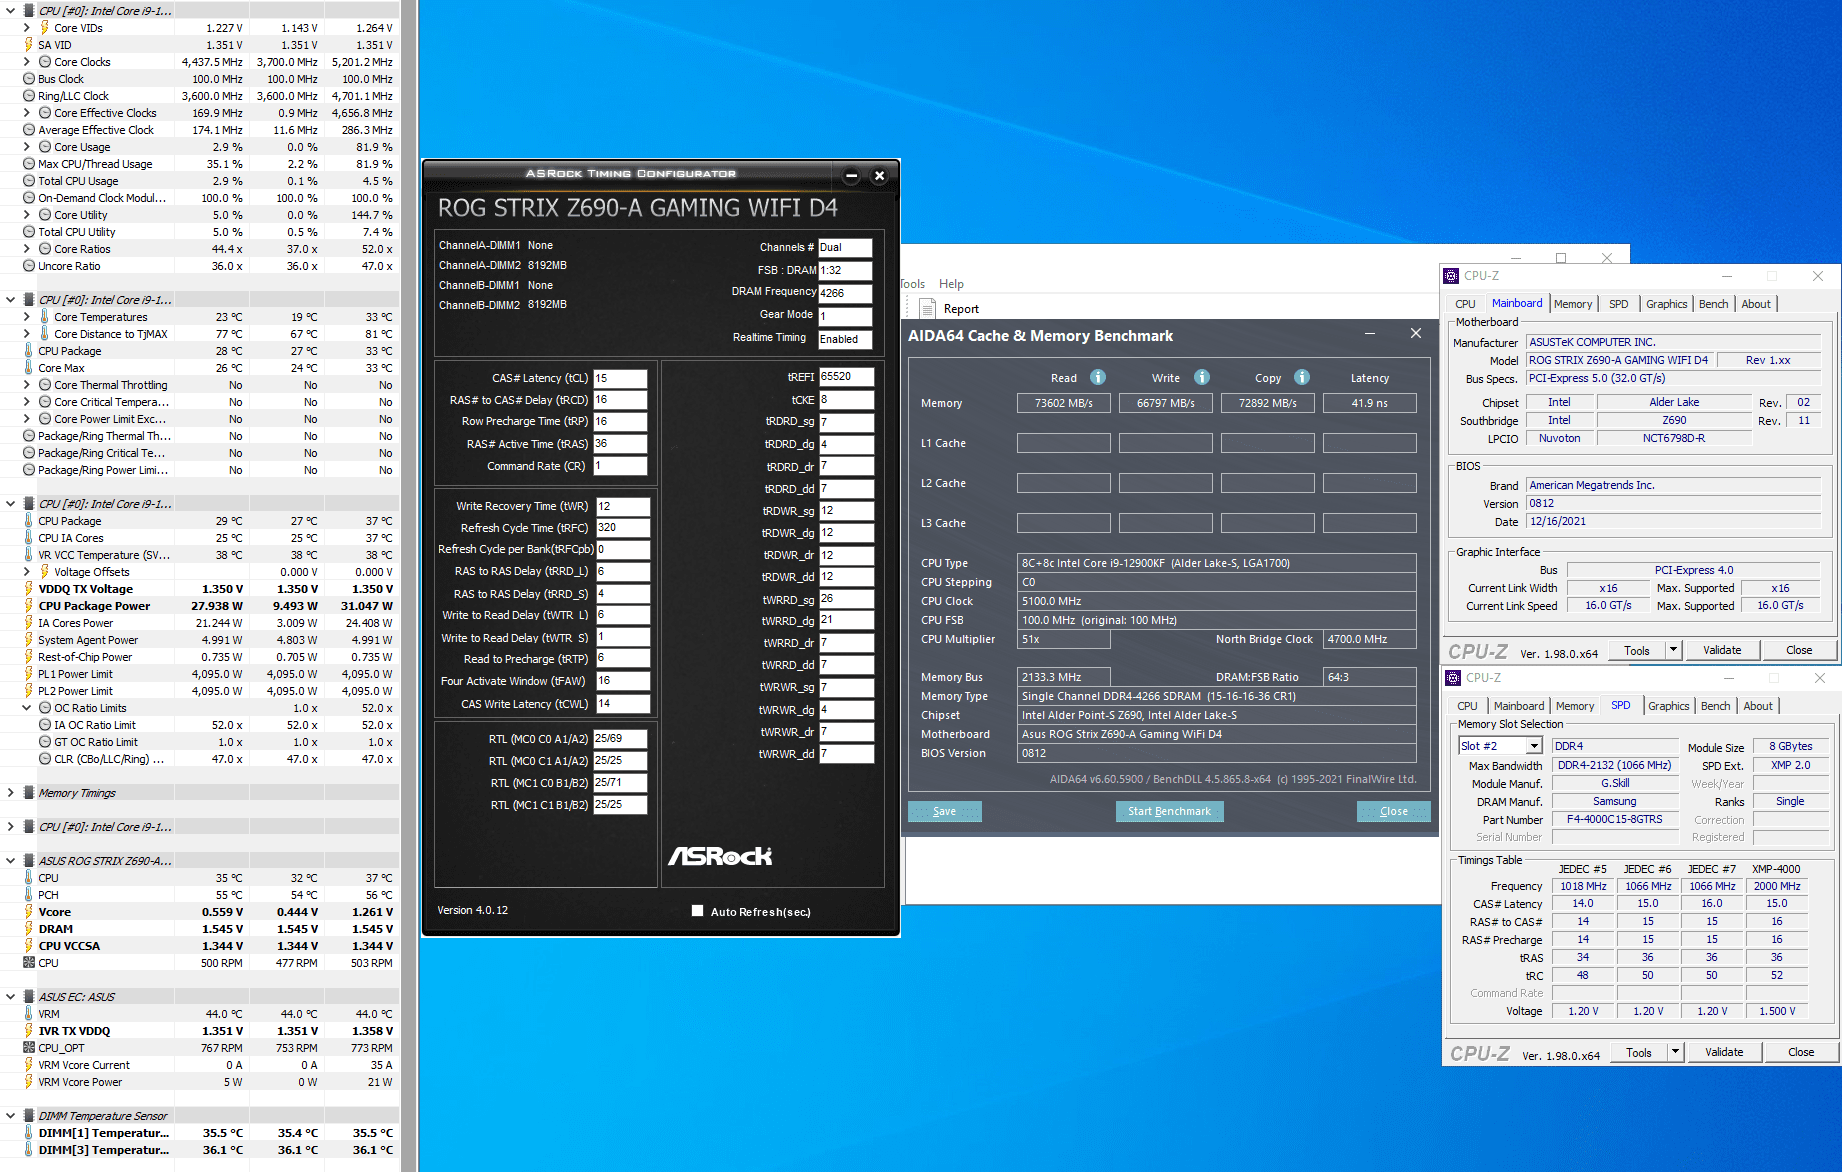Click the Copy info icon in AIDA64
Screen dimensions: 1842x1172
1301,377
